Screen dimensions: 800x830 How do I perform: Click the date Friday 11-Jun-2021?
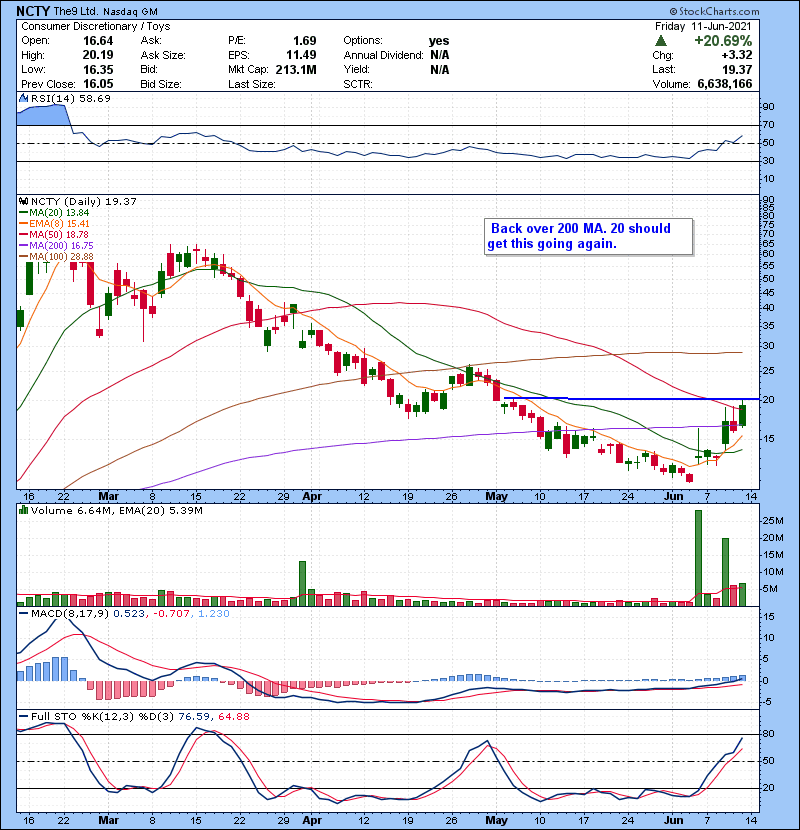pos(703,26)
